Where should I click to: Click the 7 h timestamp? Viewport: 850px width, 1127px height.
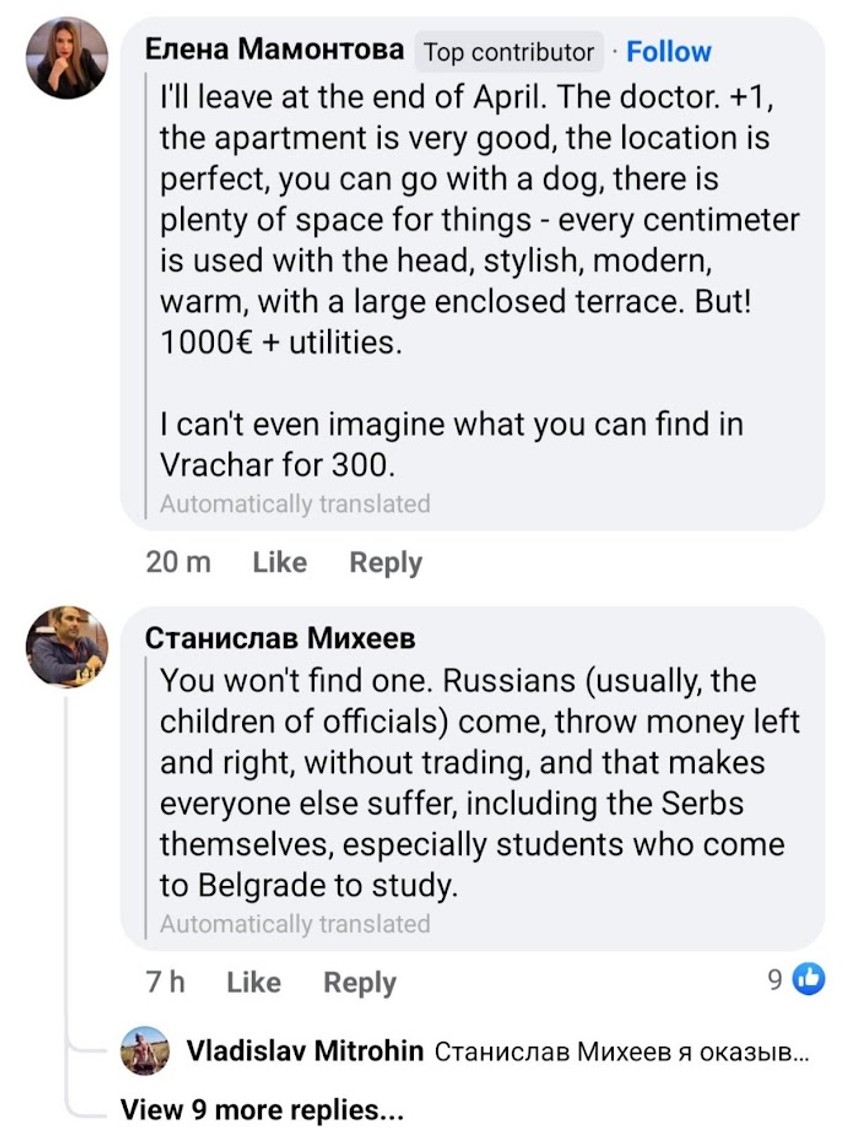tap(166, 983)
